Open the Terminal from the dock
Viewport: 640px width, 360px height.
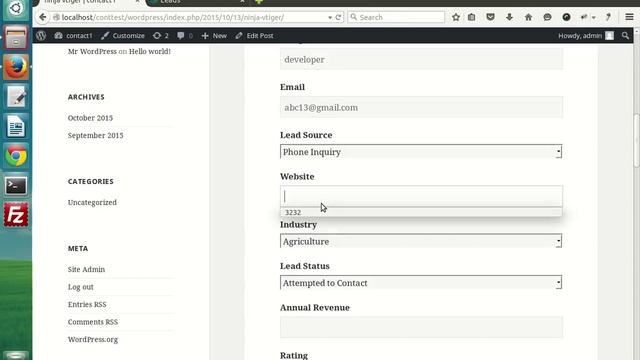16,186
